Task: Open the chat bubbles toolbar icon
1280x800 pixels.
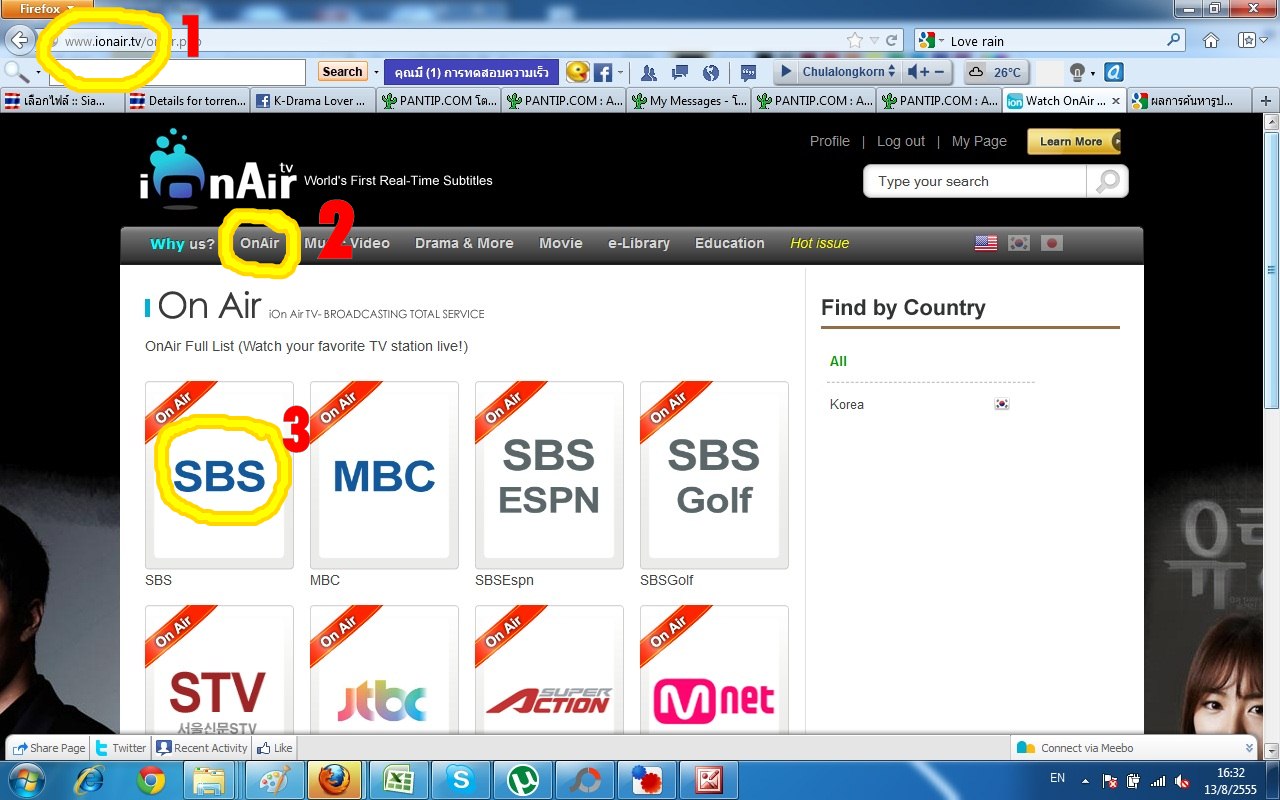Action: [680, 72]
